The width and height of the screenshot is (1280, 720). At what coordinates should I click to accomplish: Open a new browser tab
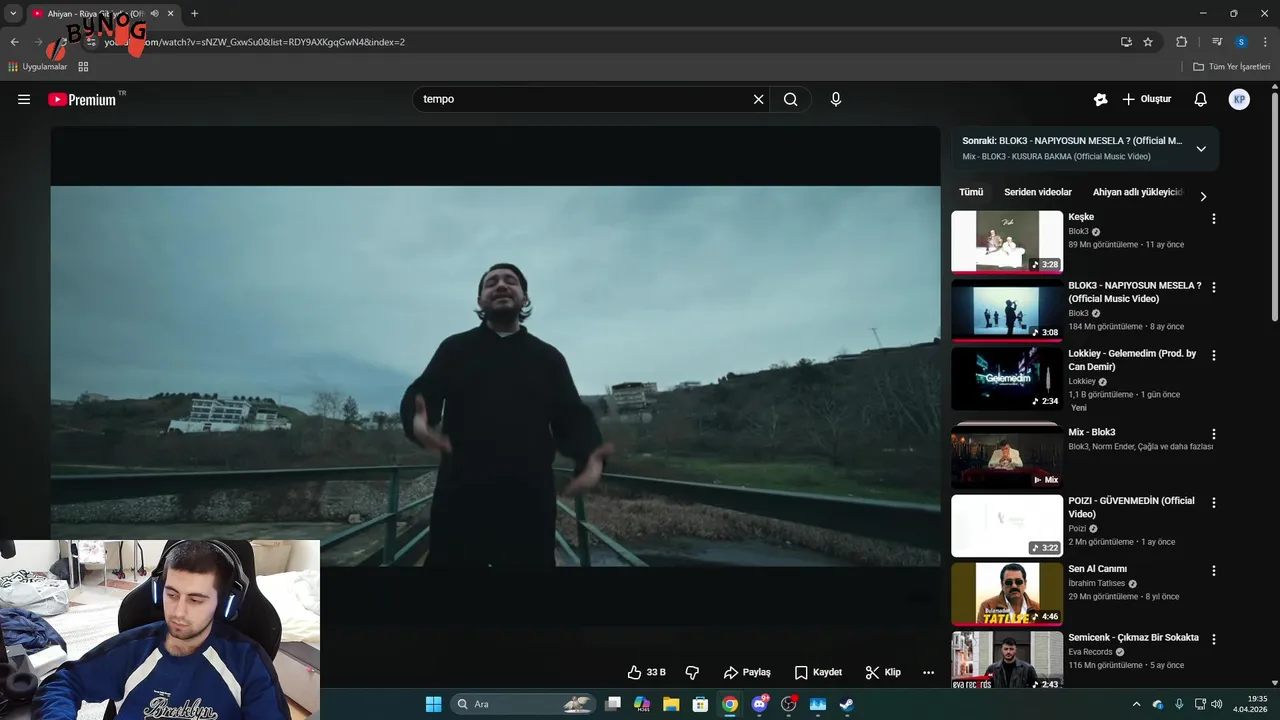click(194, 13)
